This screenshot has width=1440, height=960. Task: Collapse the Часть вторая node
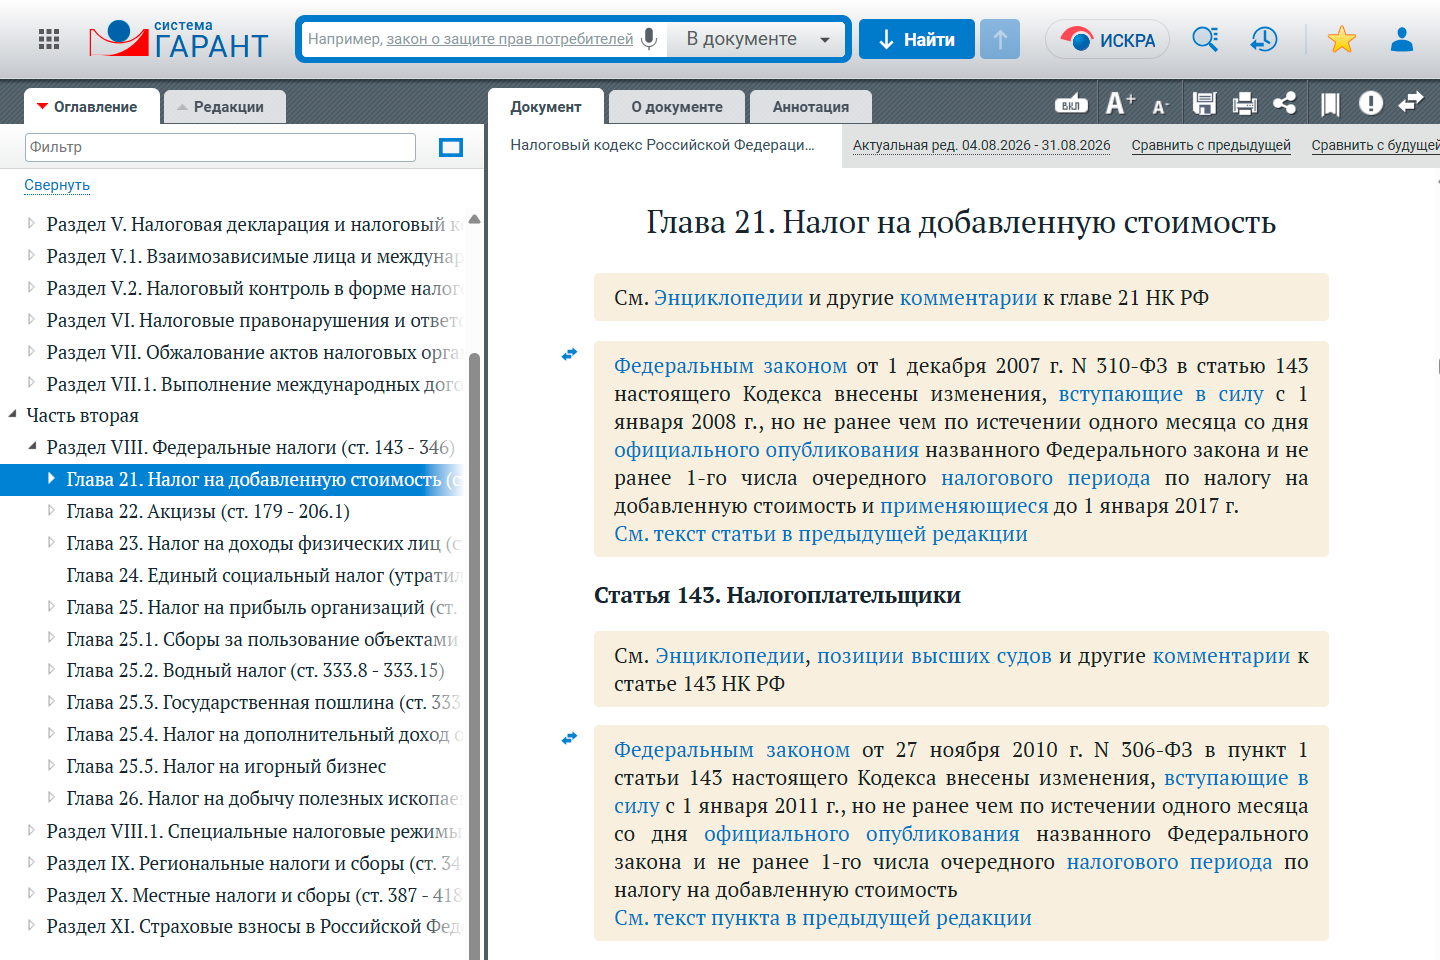12,415
